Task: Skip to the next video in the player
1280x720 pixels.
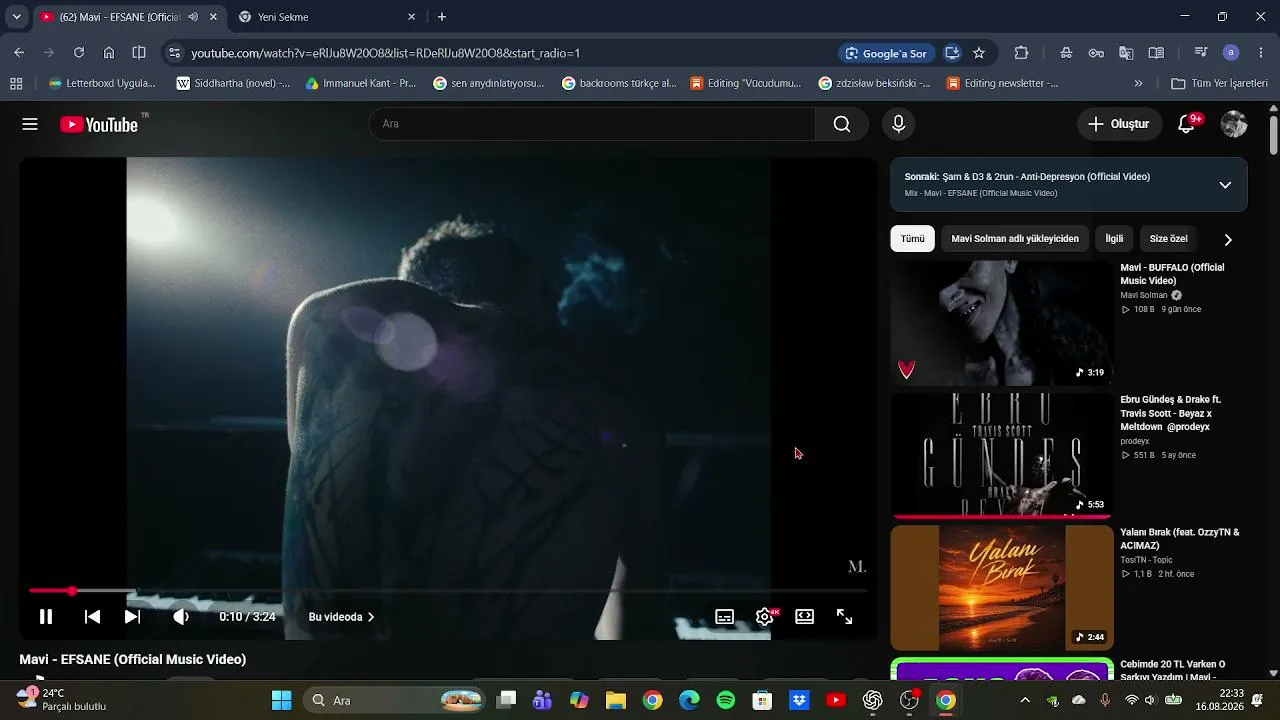Action: (132, 617)
